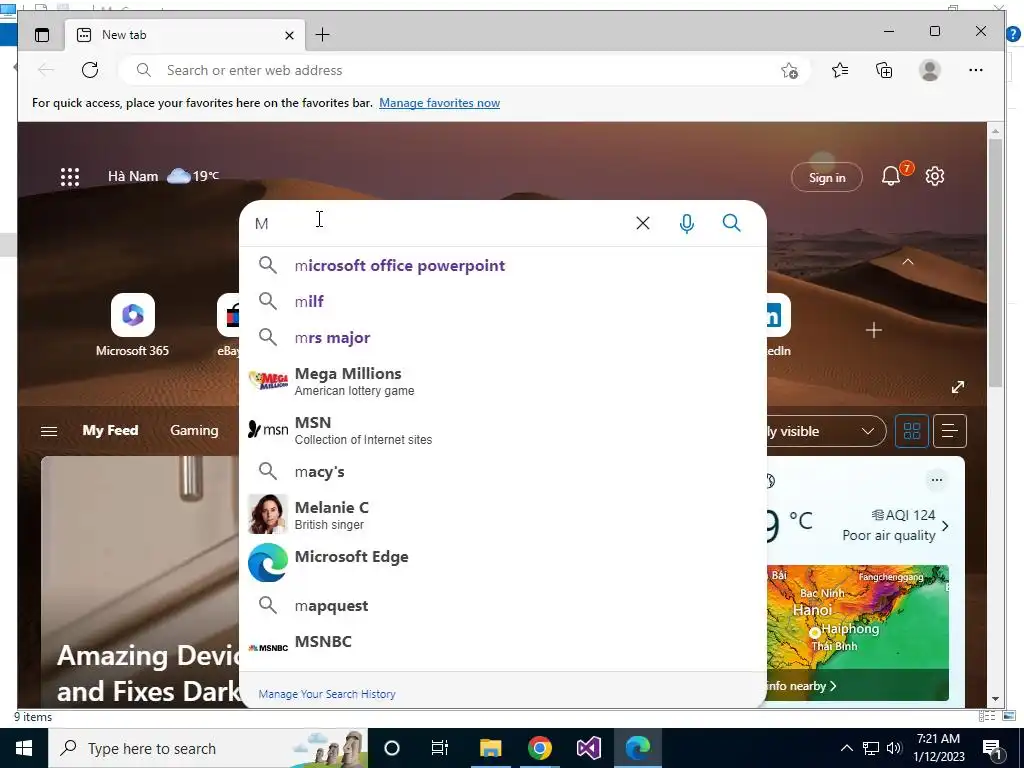The height and width of the screenshot is (768, 1024).
Task: Expand the background image view
Action: (957, 387)
